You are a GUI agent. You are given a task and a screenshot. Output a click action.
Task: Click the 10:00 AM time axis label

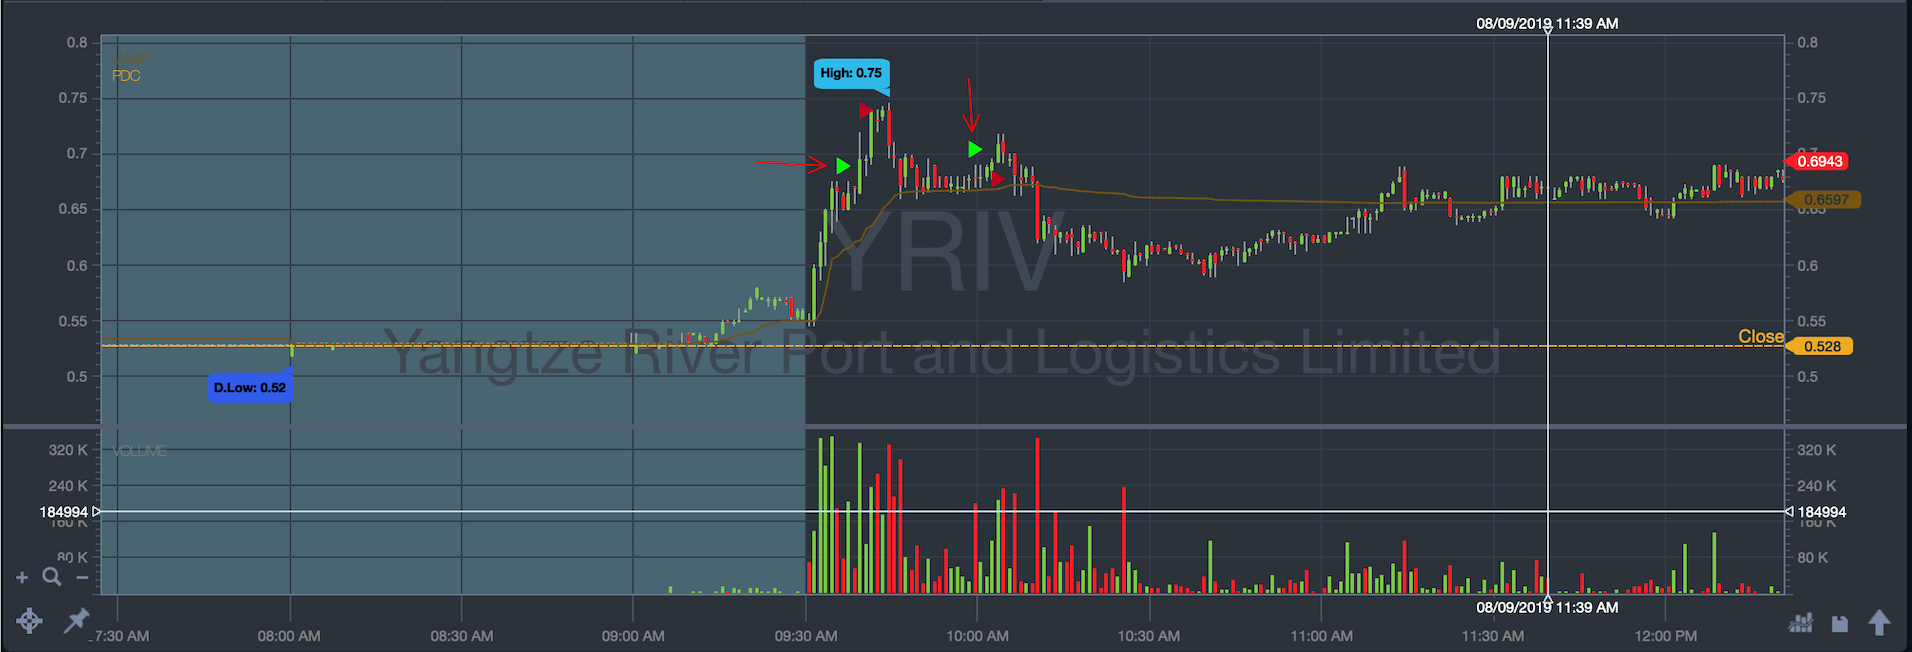tap(977, 636)
